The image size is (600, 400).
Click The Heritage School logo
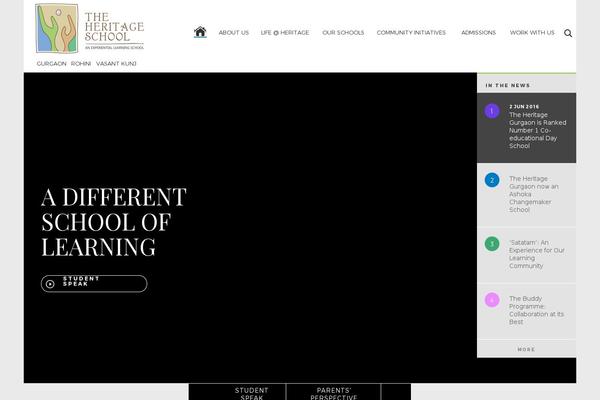click(x=90, y=28)
